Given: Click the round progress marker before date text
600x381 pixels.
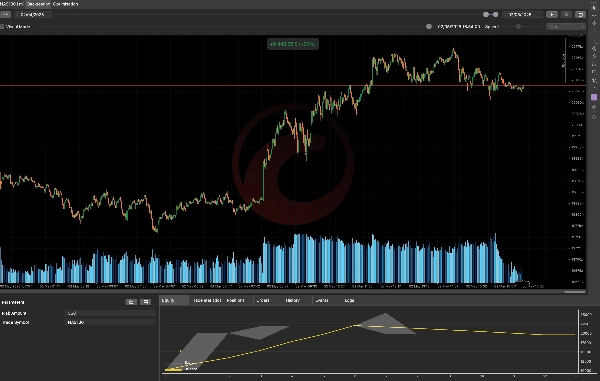Looking at the screenshot, I should click(x=429, y=26).
